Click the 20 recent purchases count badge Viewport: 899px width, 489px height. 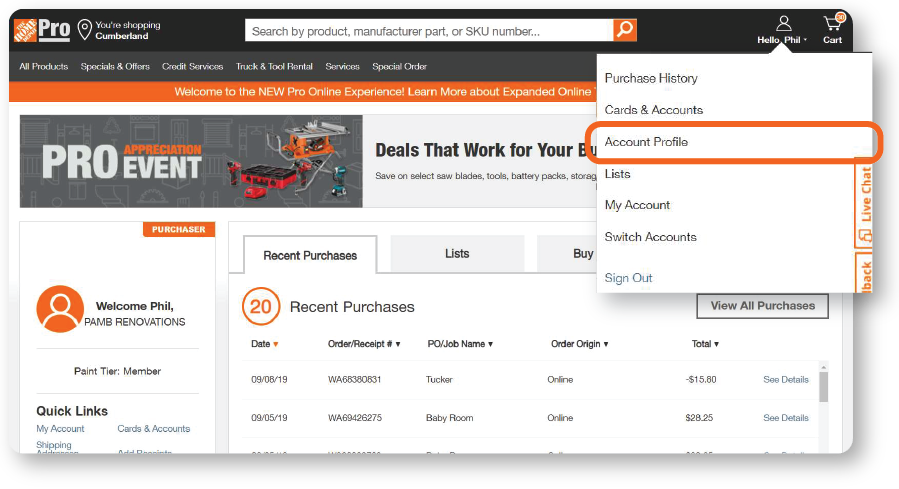[x=261, y=307]
